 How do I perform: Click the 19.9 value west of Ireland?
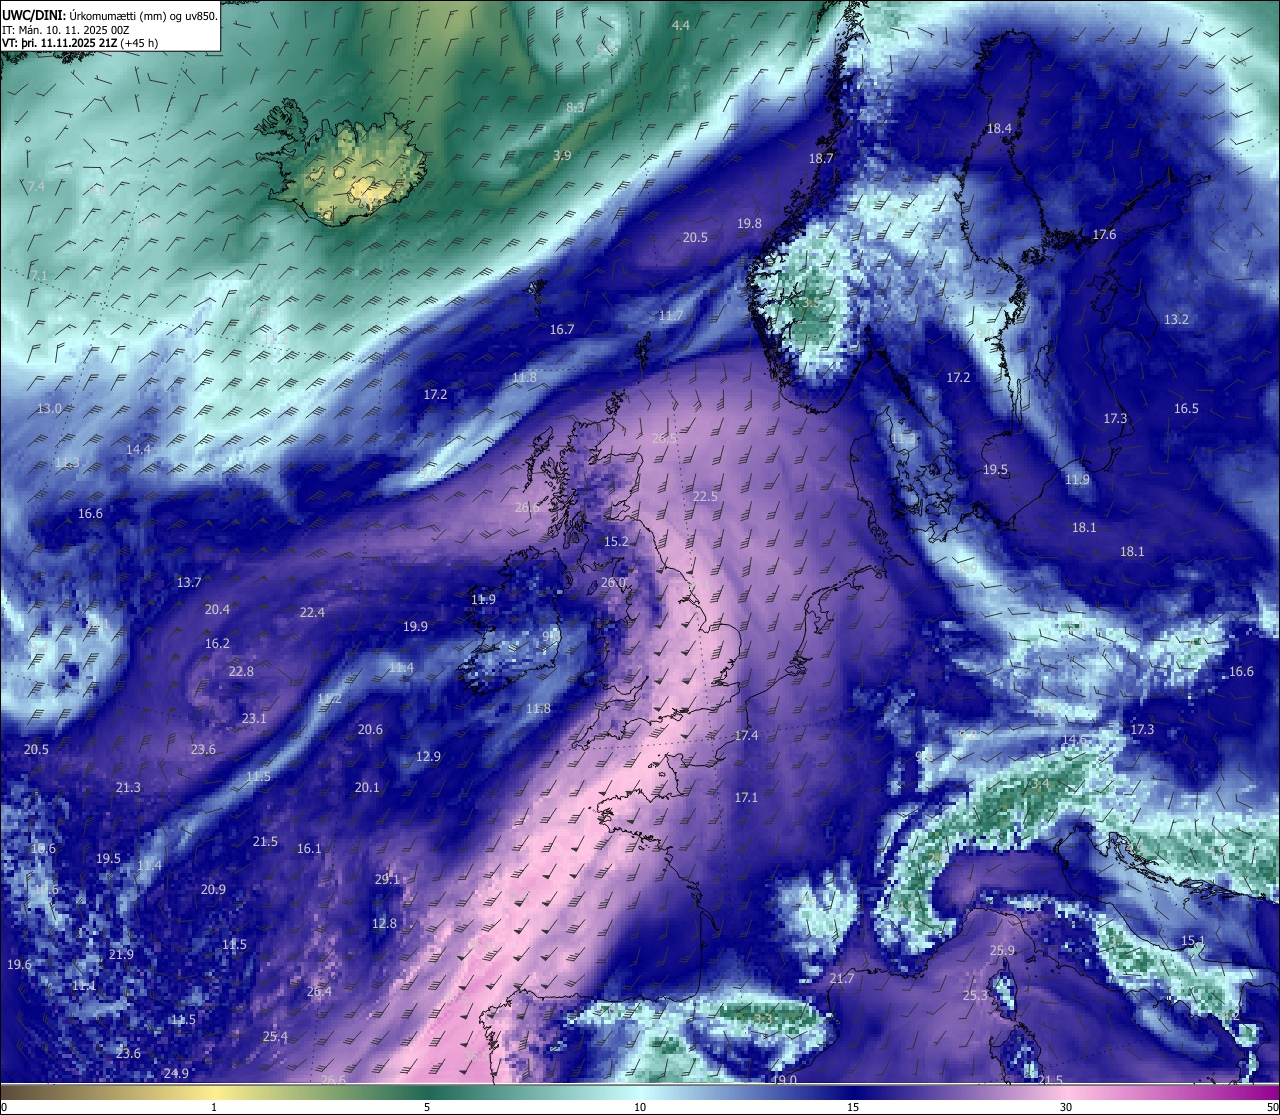click(415, 626)
